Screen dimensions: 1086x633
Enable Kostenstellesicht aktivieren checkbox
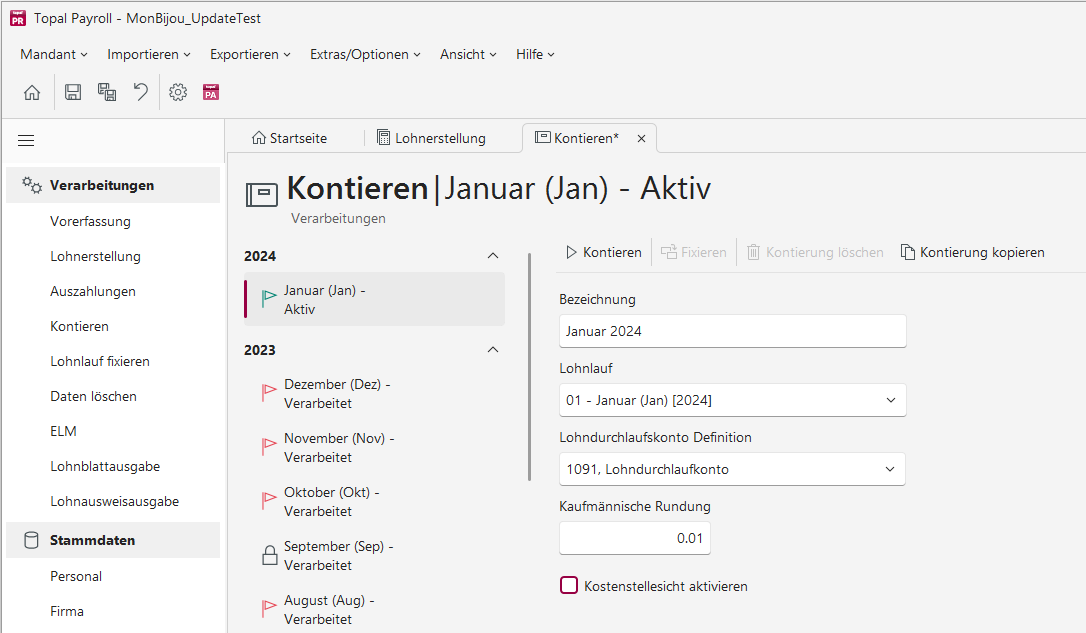(569, 586)
